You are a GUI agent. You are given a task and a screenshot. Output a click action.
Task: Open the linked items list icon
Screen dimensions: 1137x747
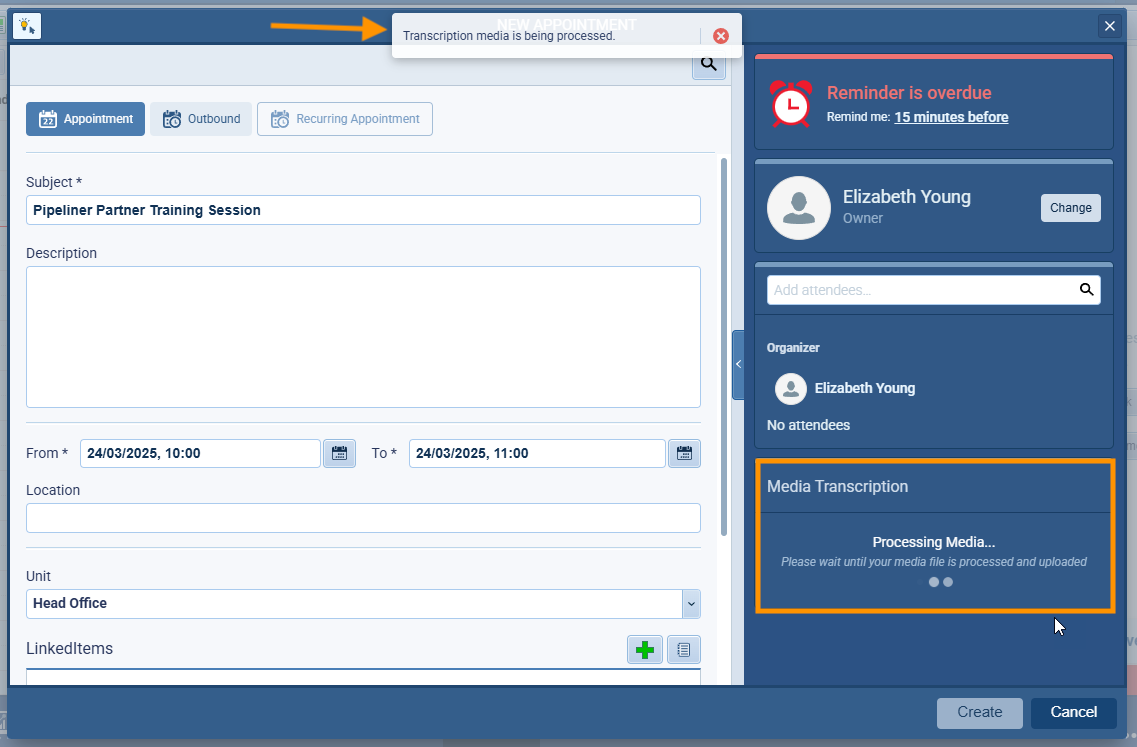(684, 649)
